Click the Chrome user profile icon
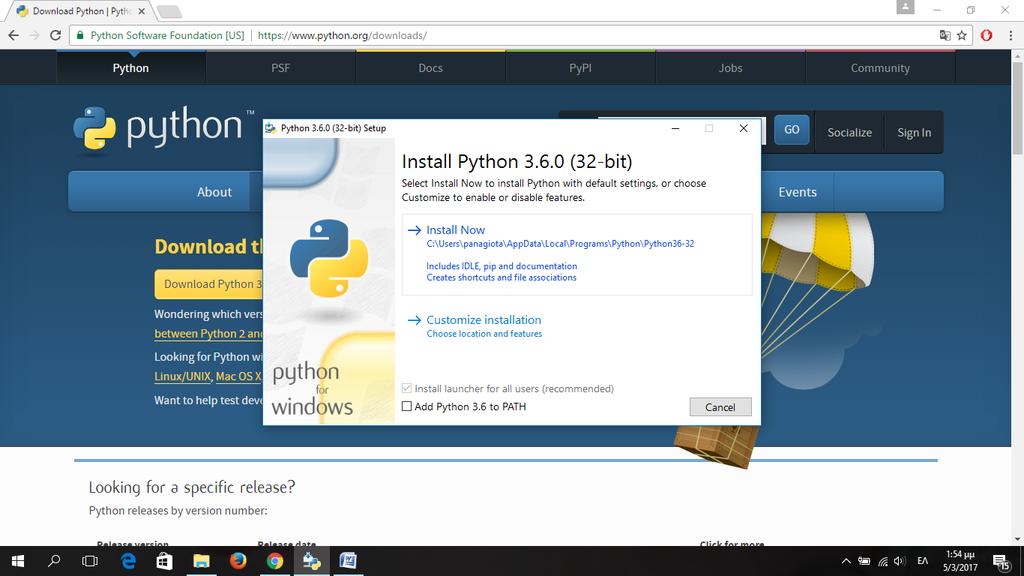Screen dimensions: 1024x576 click(905, 7)
